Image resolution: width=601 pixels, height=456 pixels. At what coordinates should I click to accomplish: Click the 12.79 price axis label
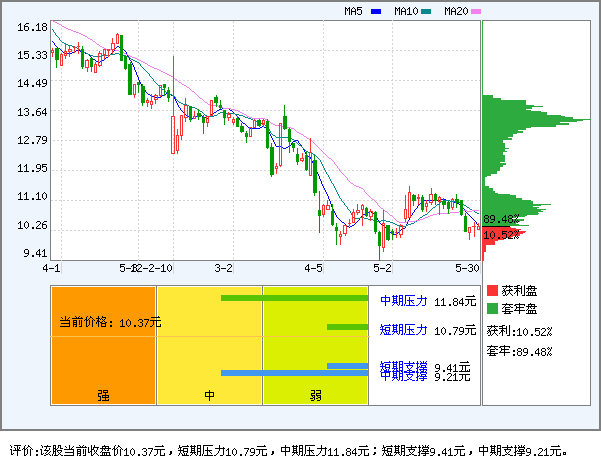(32, 140)
